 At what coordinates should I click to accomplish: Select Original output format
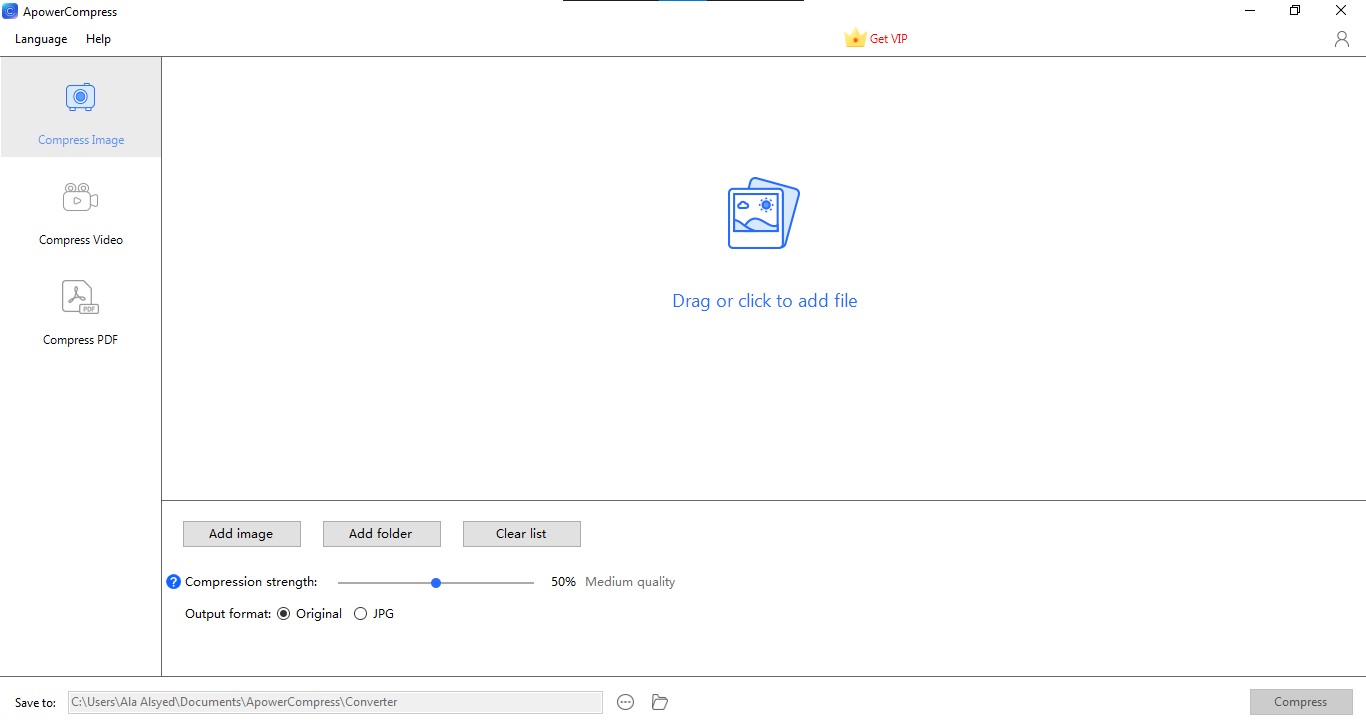pos(310,614)
